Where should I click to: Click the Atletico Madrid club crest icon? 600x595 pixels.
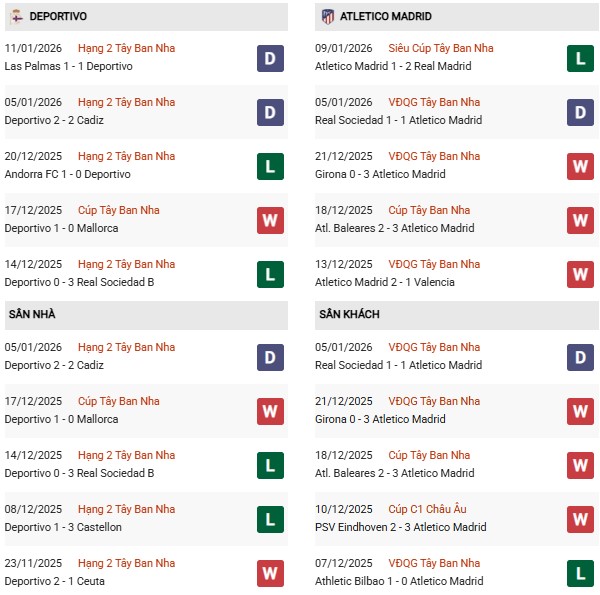326,16
